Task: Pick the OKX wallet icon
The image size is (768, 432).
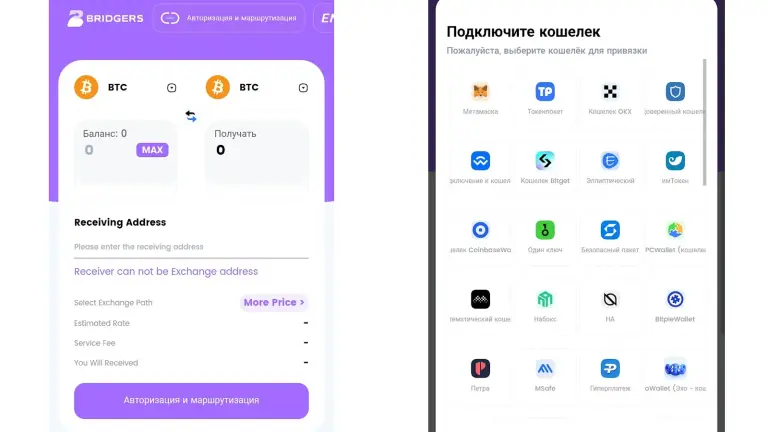Action: [x=610, y=91]
